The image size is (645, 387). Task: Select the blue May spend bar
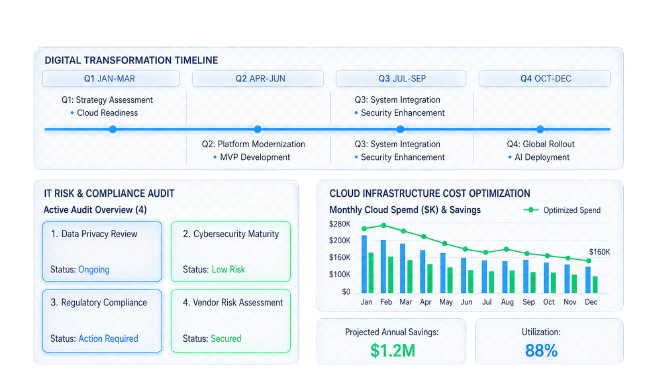pos(443,273)
